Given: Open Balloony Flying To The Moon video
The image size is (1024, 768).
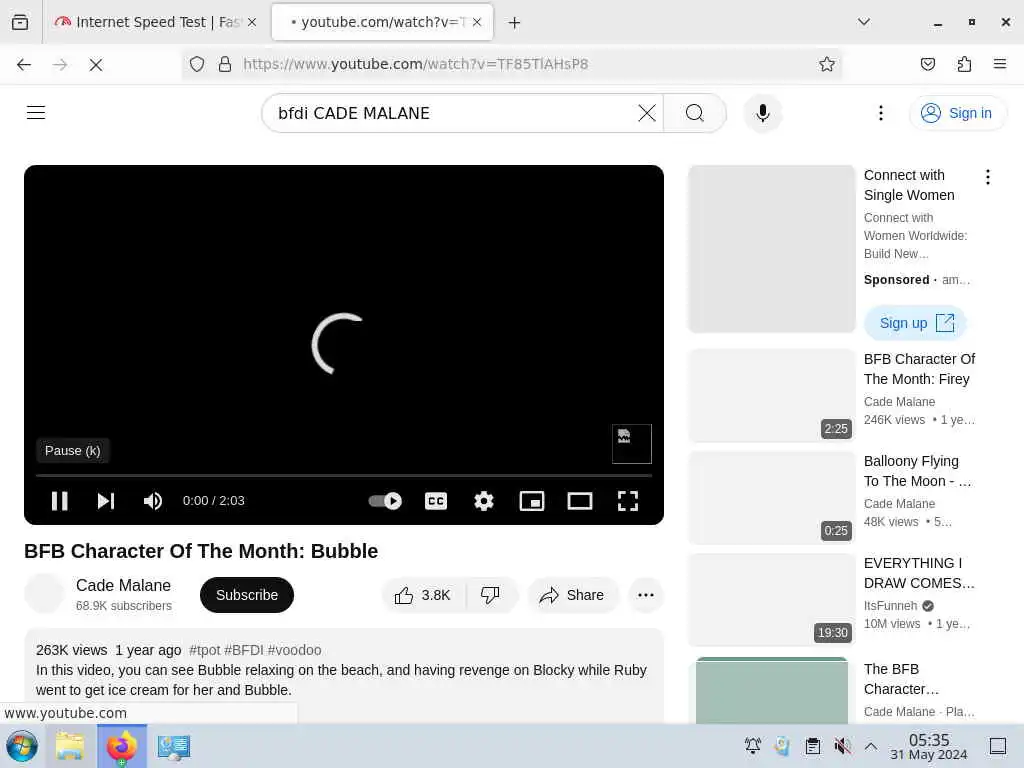Looking at the screenshot, I should click(918, 471).
